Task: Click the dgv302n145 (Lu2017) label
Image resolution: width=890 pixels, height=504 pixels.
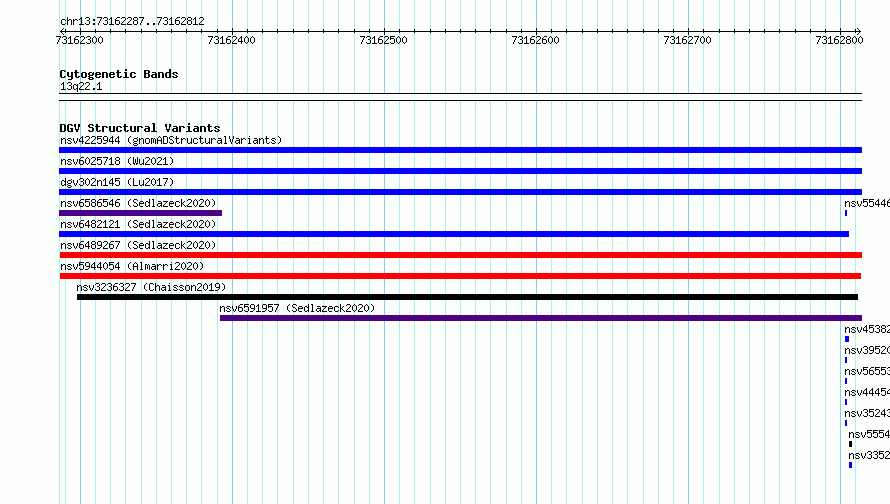Action: coord(117,182)
